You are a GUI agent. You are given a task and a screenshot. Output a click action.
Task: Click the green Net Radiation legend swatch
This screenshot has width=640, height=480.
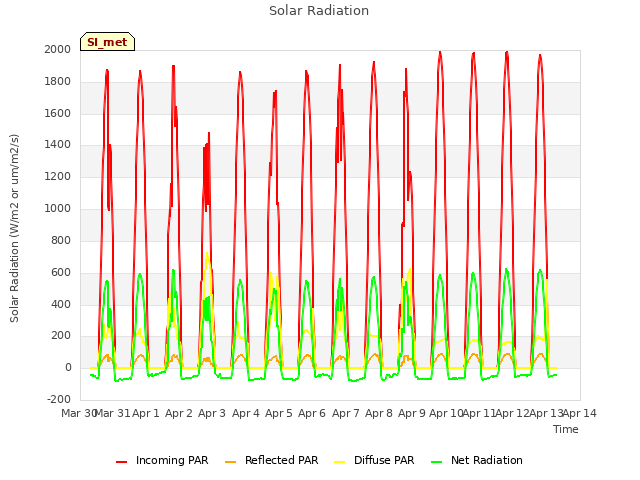(x=437, y=462)
